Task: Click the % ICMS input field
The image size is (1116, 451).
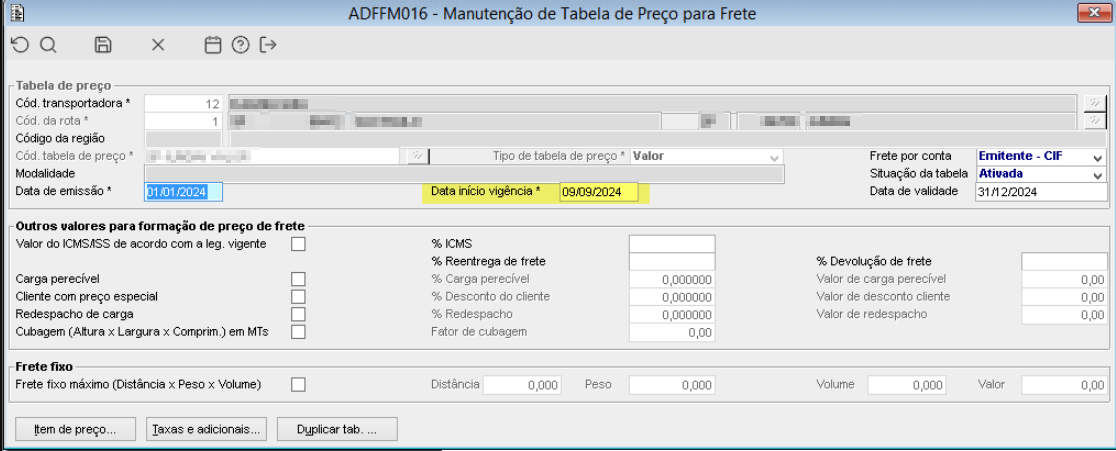Action: (x=672, y=244)
